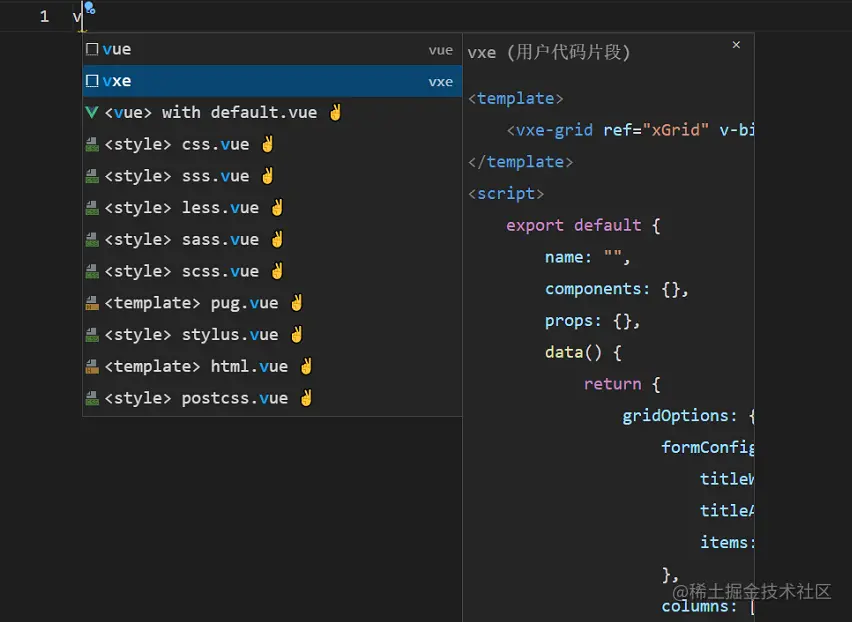The image size is (852, 622).
Task: Click the green Vue logo icon
Action: pos(92,112)
